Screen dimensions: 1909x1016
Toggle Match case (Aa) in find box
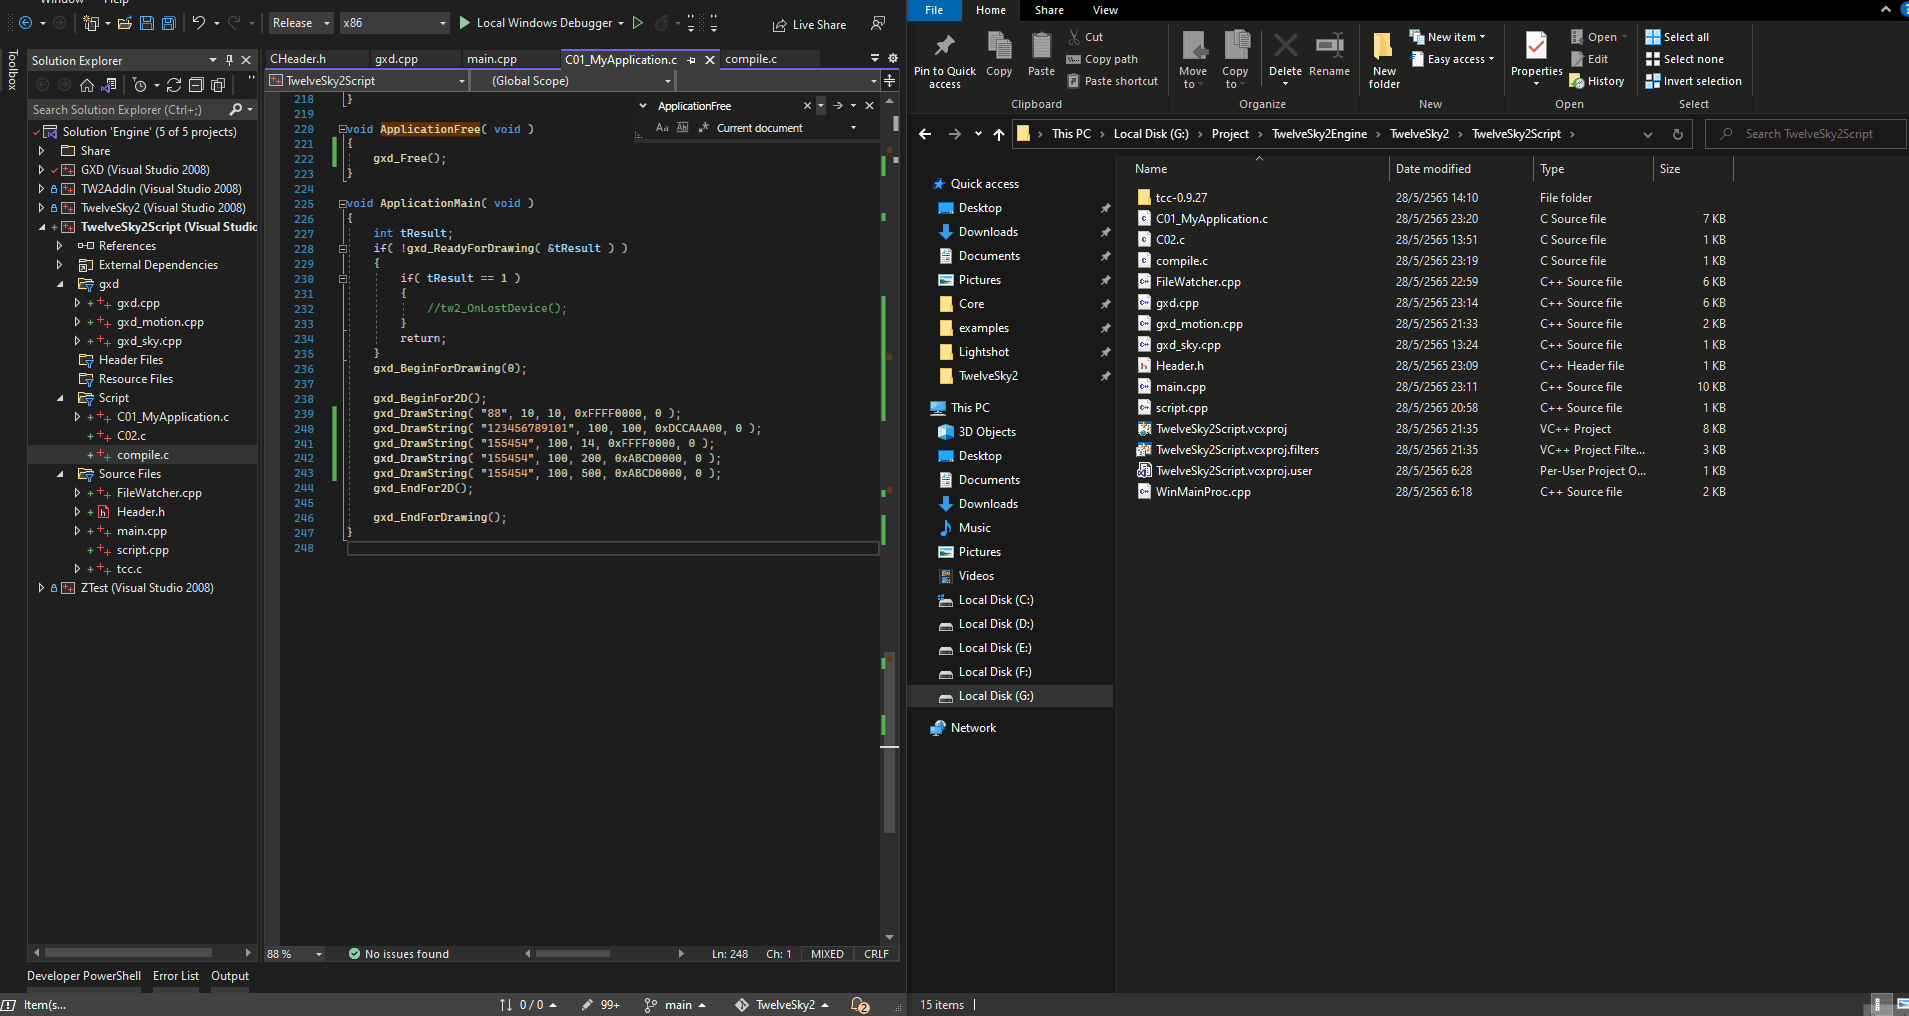pos(662,128)
